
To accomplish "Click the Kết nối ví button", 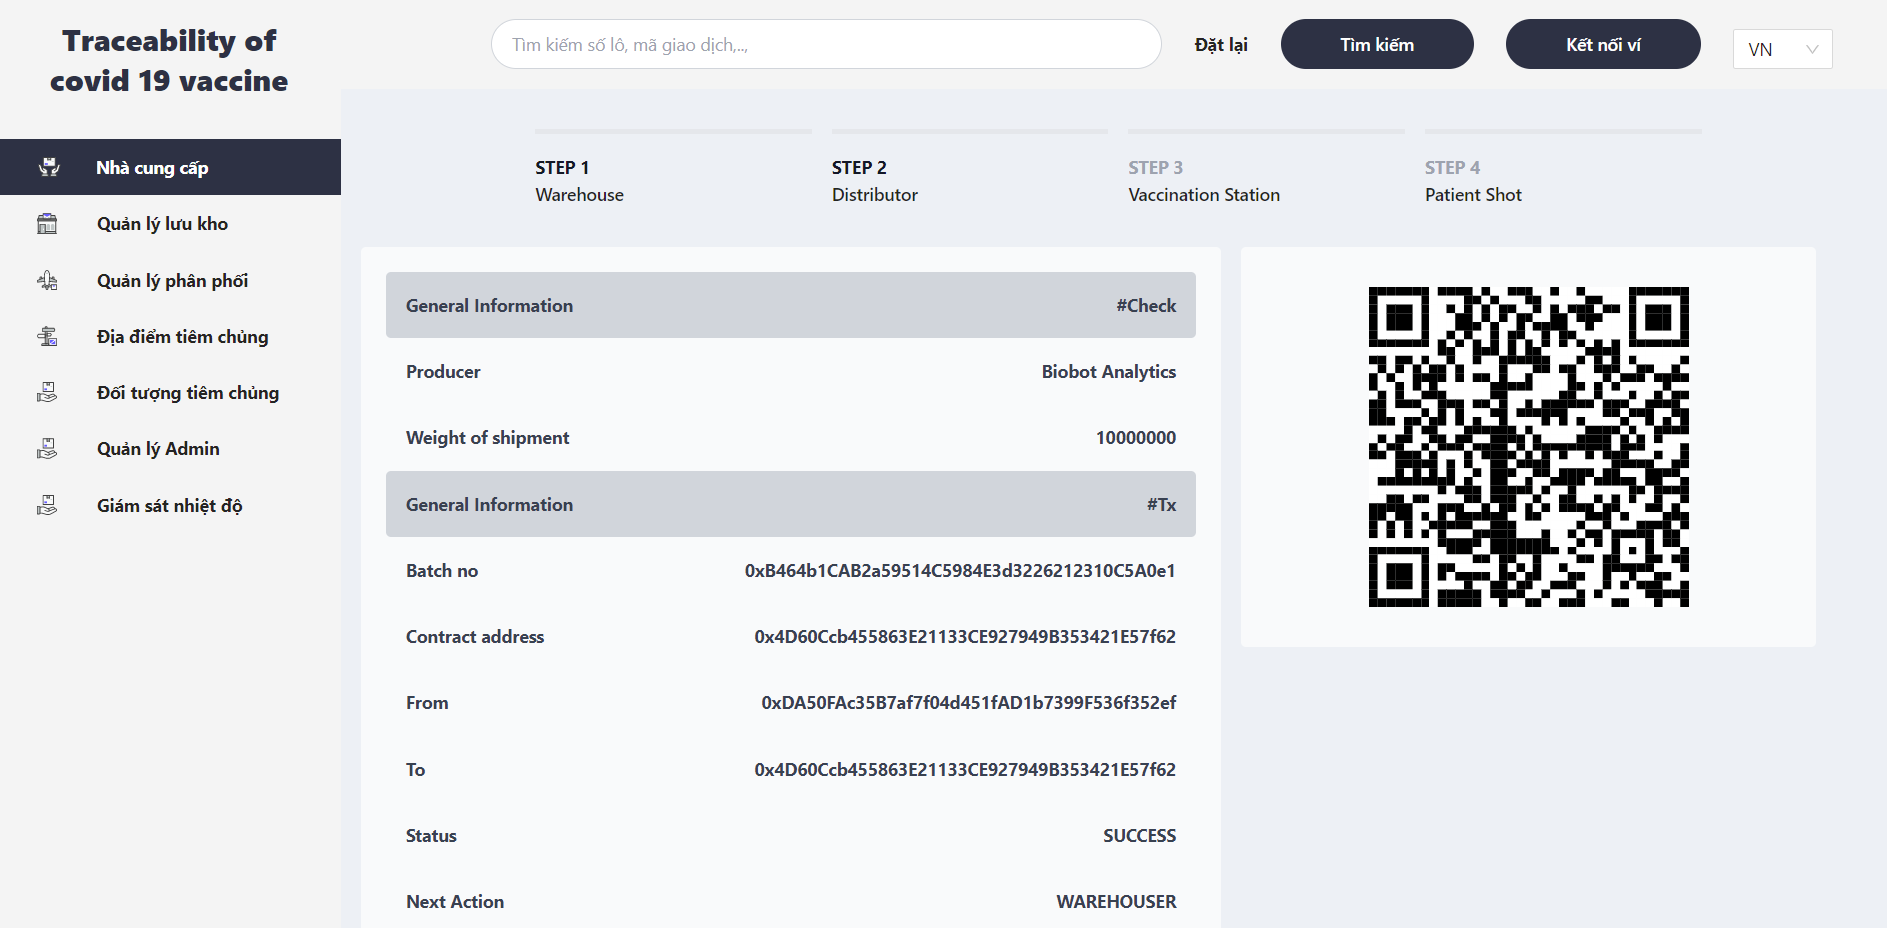I will (x=1603, y=44).
